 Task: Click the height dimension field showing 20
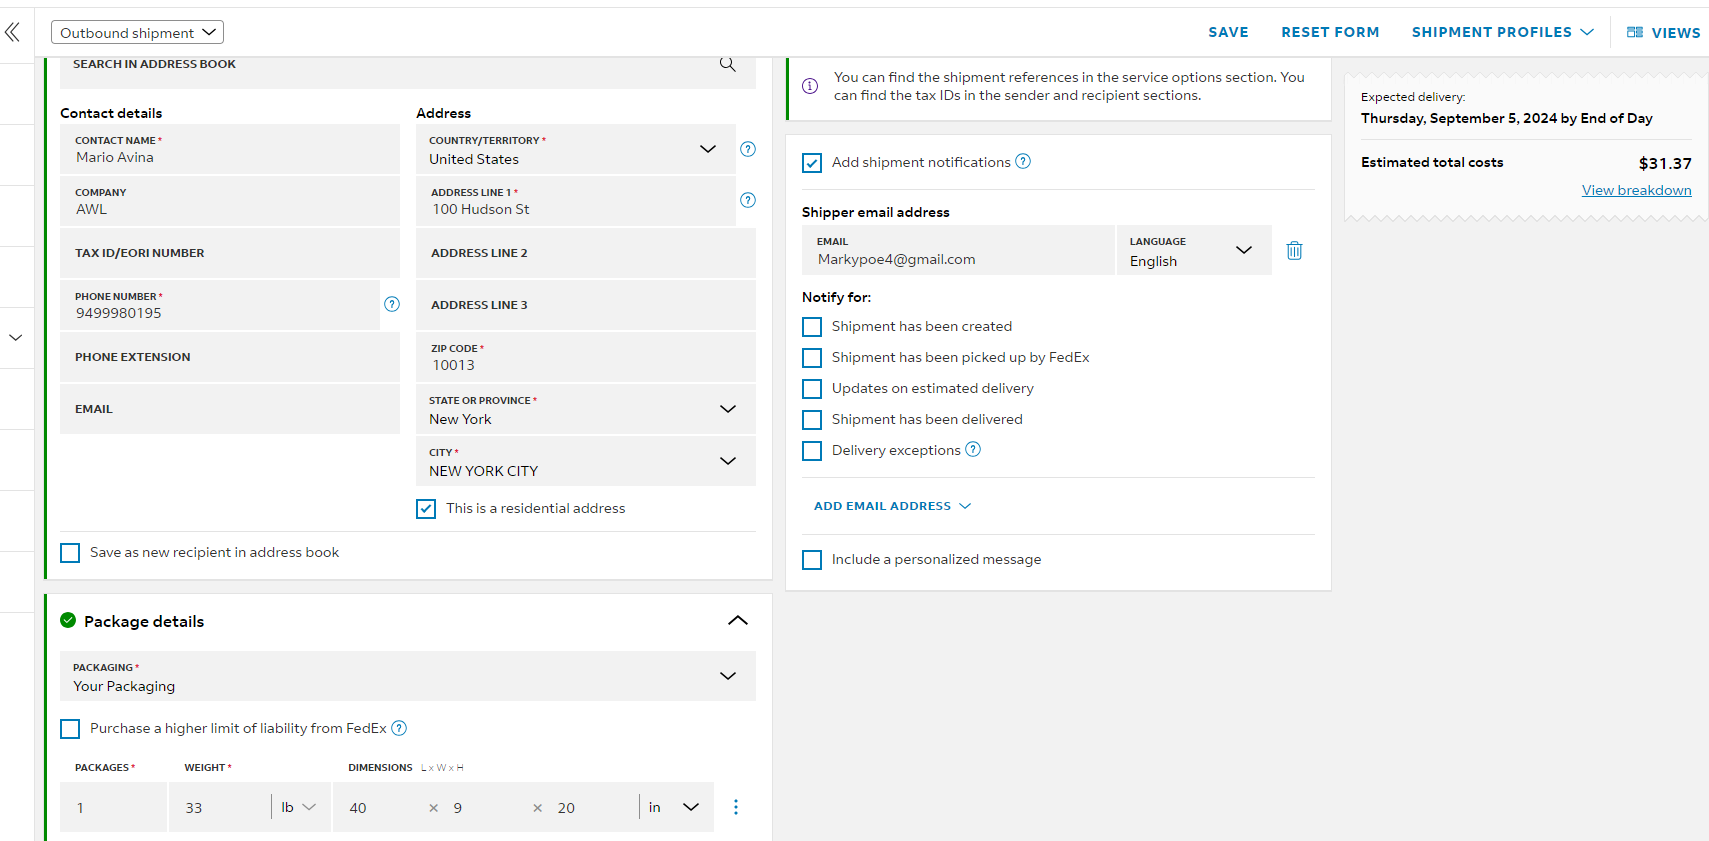pos(593,807)
